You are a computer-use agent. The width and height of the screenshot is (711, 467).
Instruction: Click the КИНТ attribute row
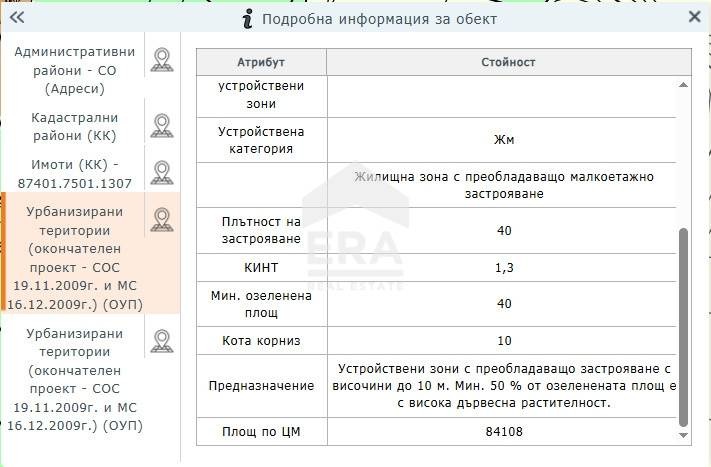[x=261, y=268]
